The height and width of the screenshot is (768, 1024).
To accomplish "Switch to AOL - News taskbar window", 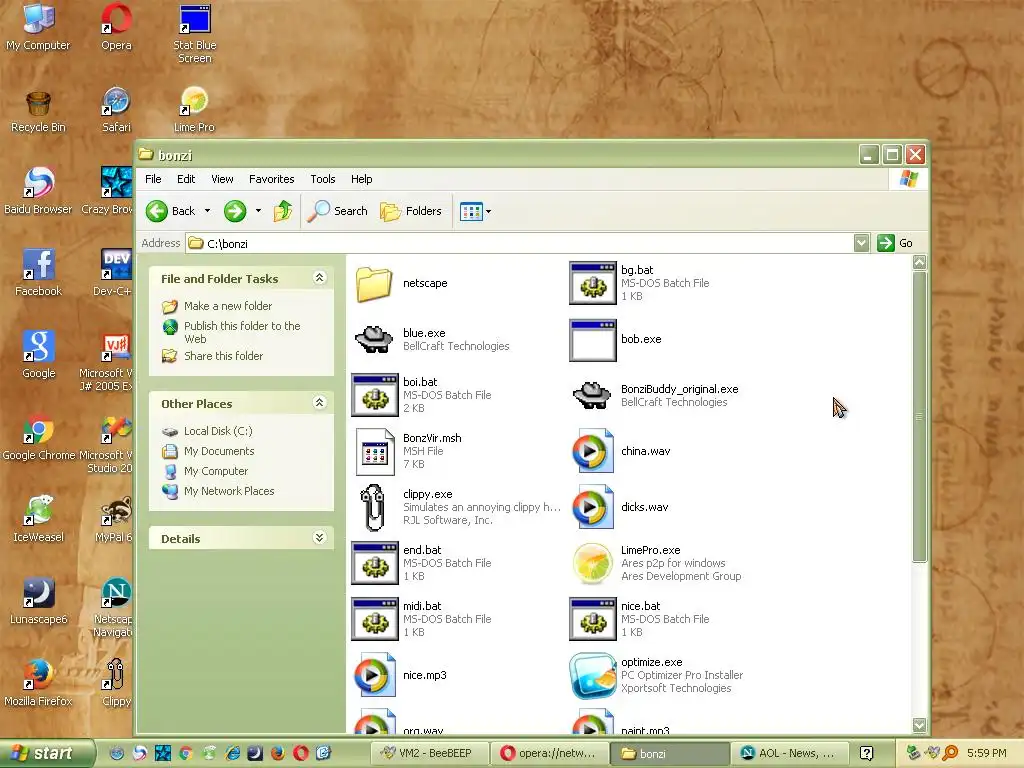I will point(788,754).
